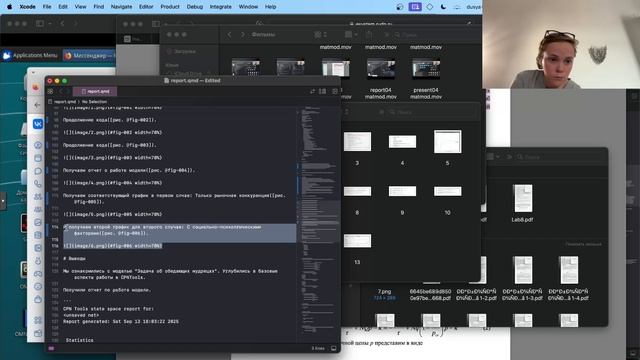Screen dimensions: 640x360
Task: Click the 'Показать меньше' link
Action: tap(583, 244)
